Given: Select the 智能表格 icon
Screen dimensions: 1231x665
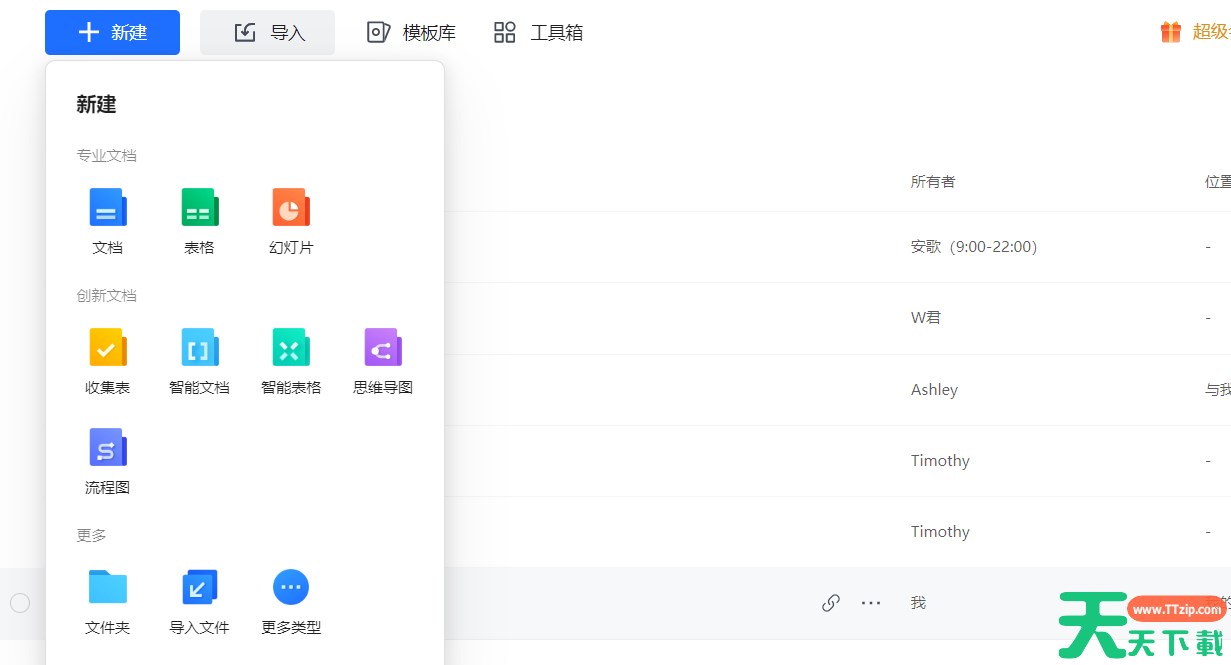Looking at the screenshot, I should (x=291, y=348).
